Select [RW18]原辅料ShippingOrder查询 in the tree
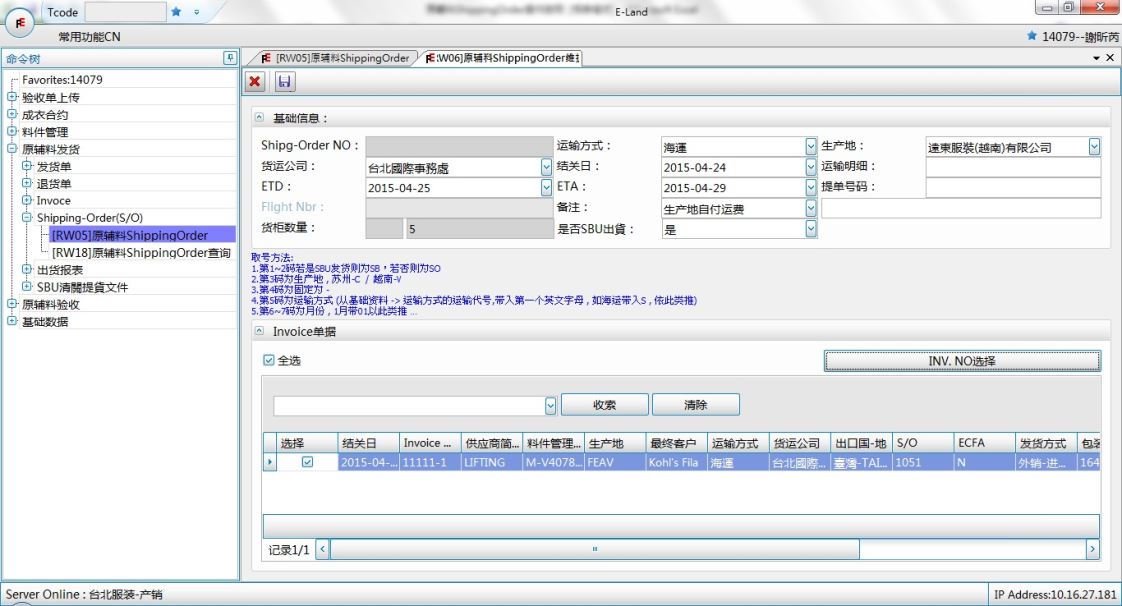The height and width of the screenshot is (606, 1122). [140, 253]
